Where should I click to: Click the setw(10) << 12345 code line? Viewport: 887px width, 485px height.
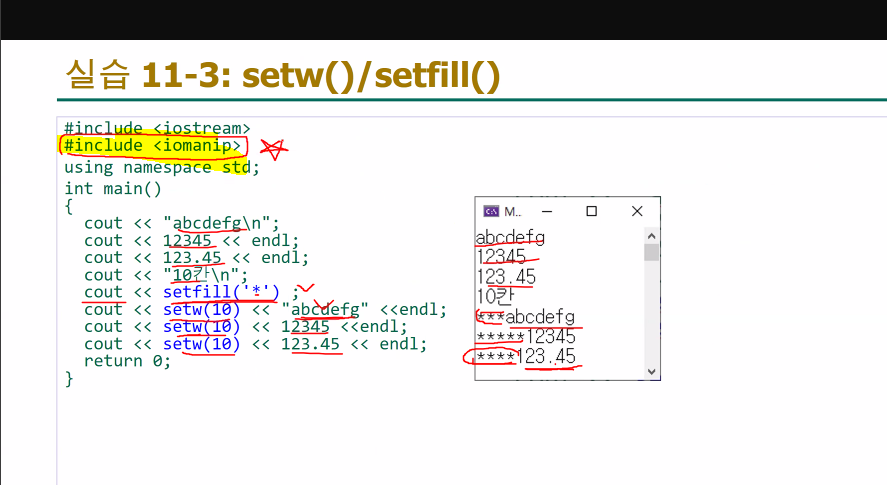pyautogui.click(x=246, y=327)
